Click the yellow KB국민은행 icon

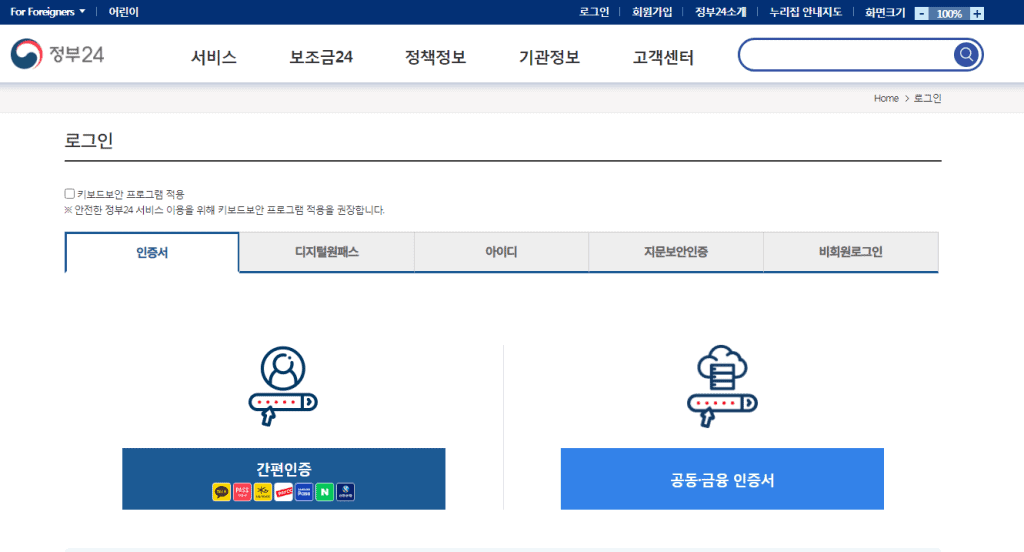pos(263,491)
